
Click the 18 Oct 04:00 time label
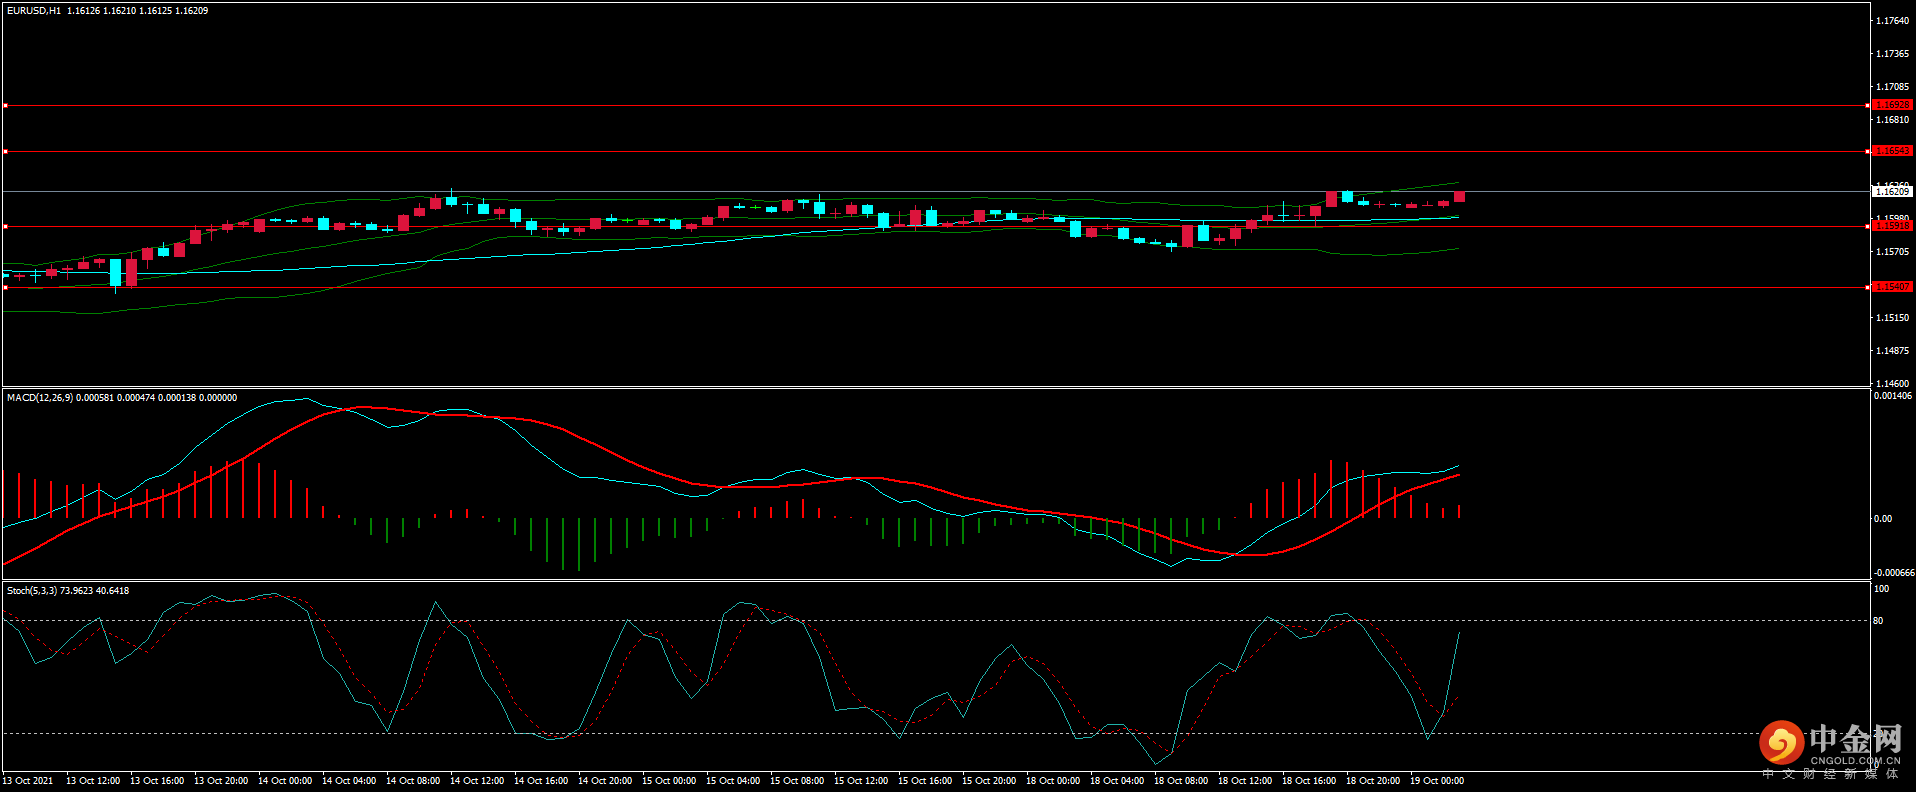point(1117,781)
